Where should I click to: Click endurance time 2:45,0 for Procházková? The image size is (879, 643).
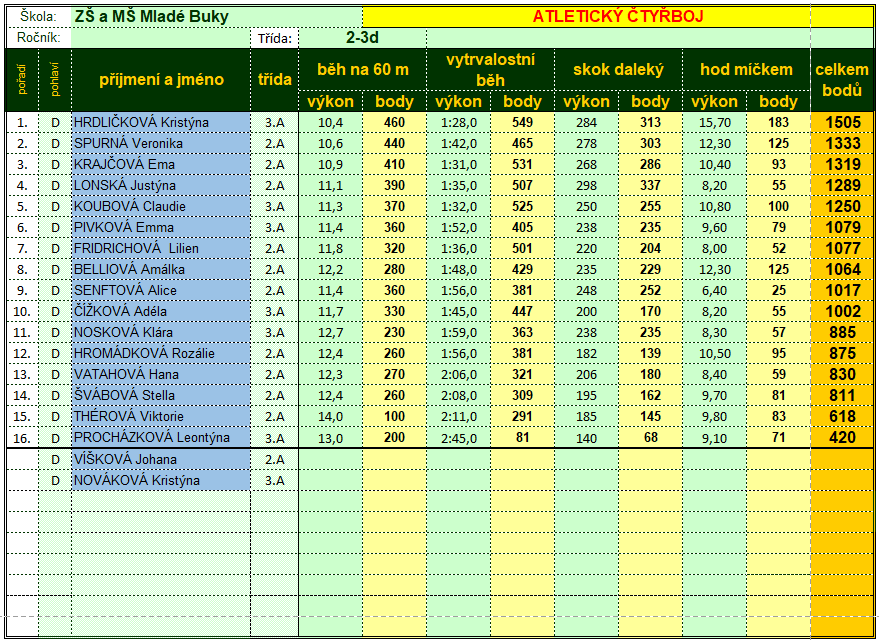[x=459, y=438]
